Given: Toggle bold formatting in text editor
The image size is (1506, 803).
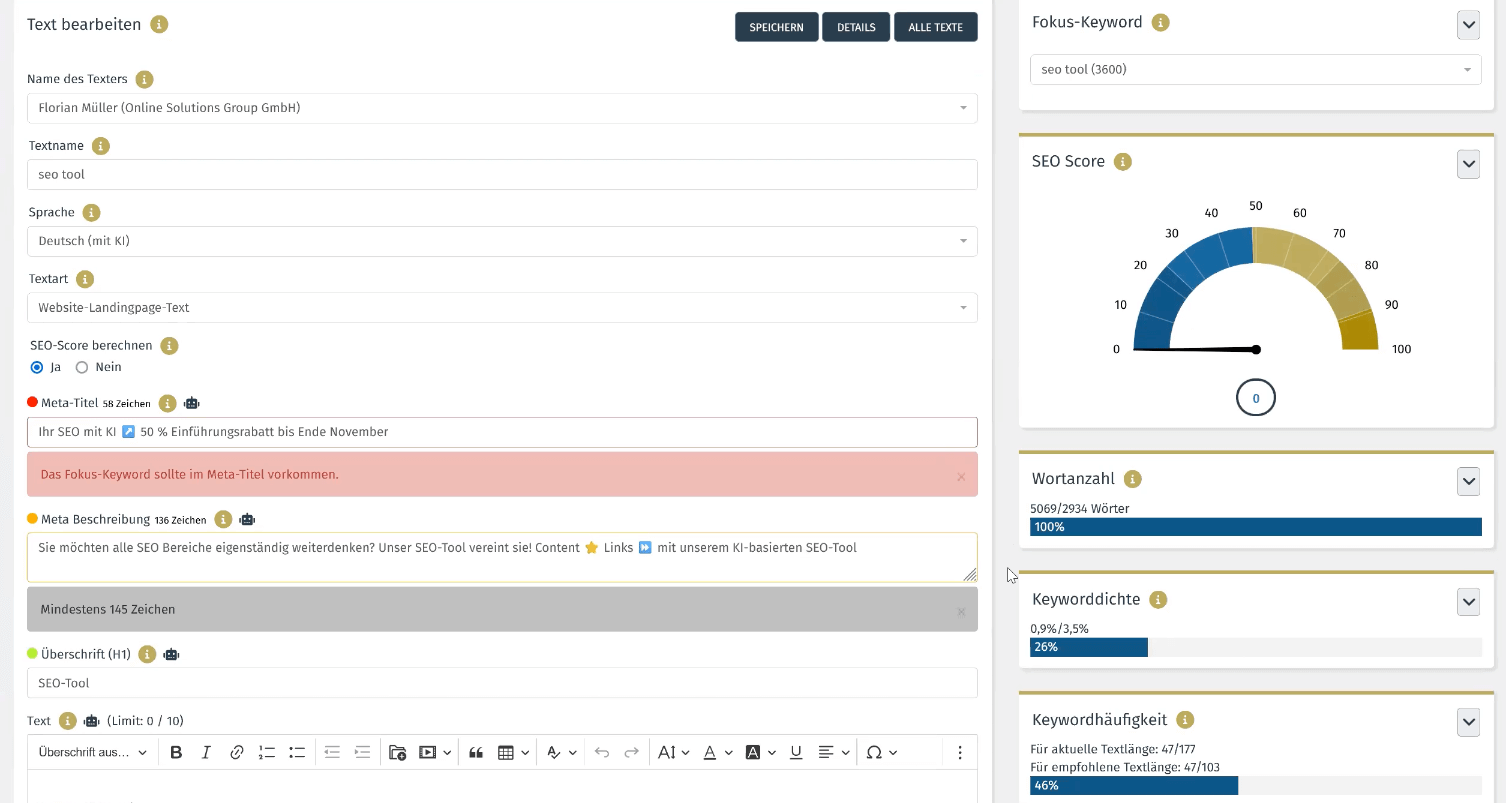Looking at the screenshot, I should tap(176, 752).
